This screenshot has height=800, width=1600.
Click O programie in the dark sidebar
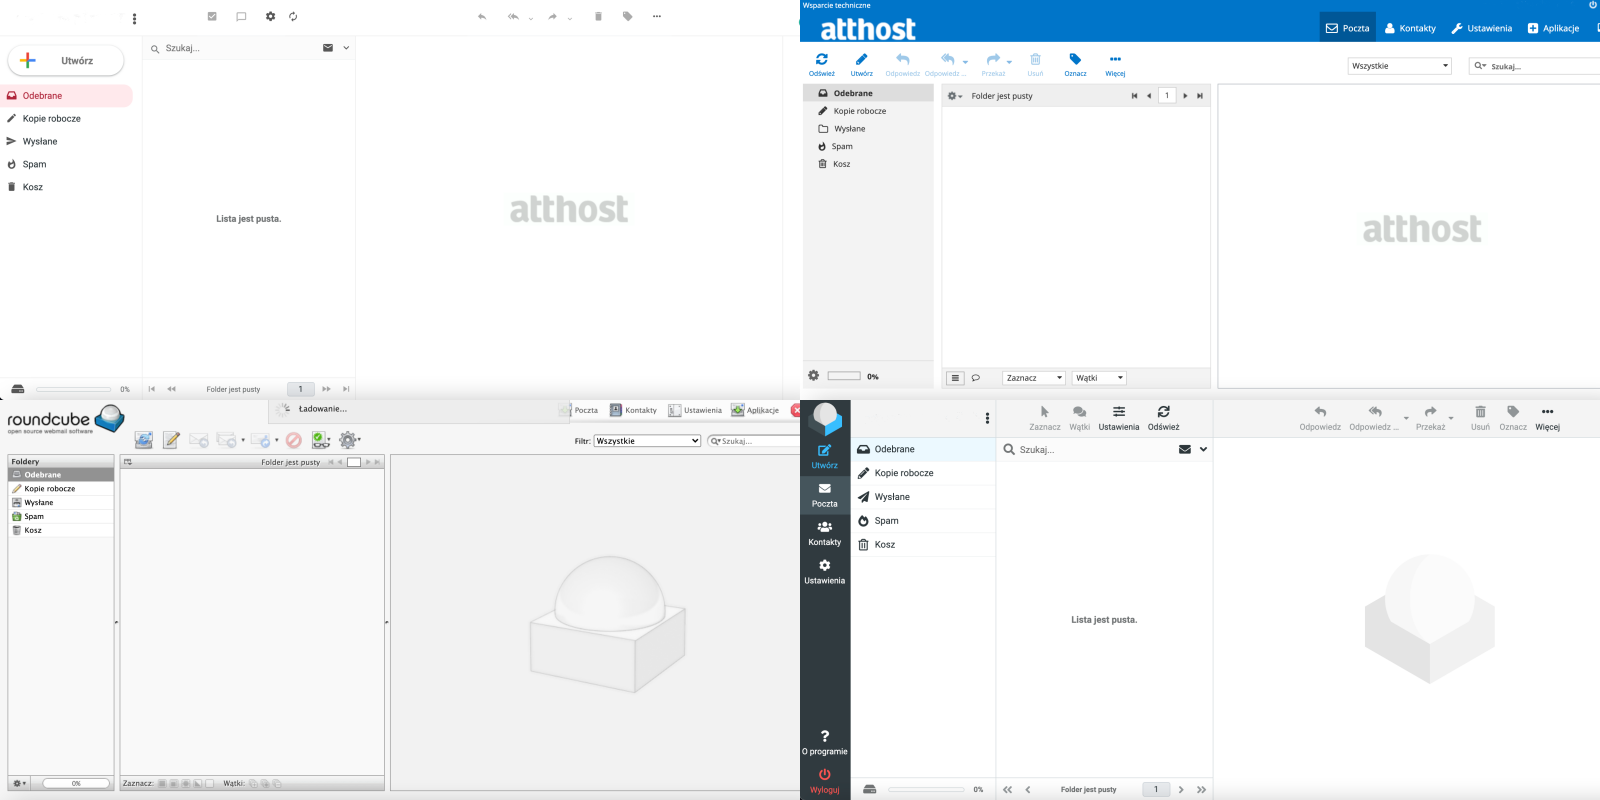pyautogui.click(x=825, y=743)
